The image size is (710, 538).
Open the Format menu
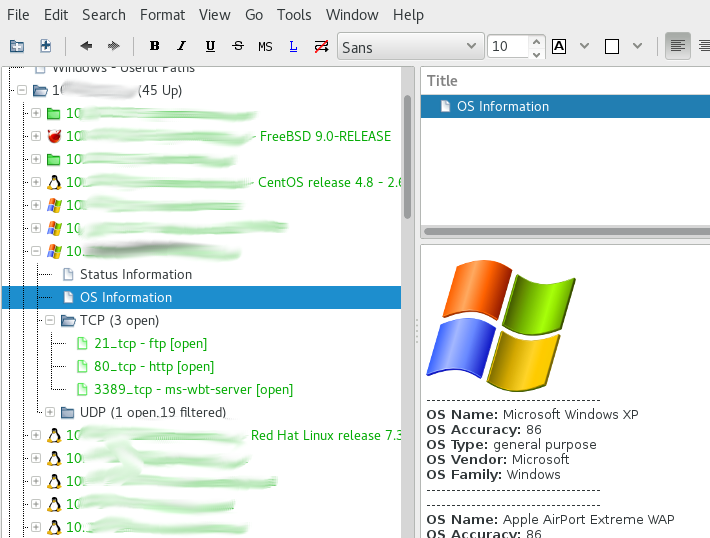tap(162, 14)
